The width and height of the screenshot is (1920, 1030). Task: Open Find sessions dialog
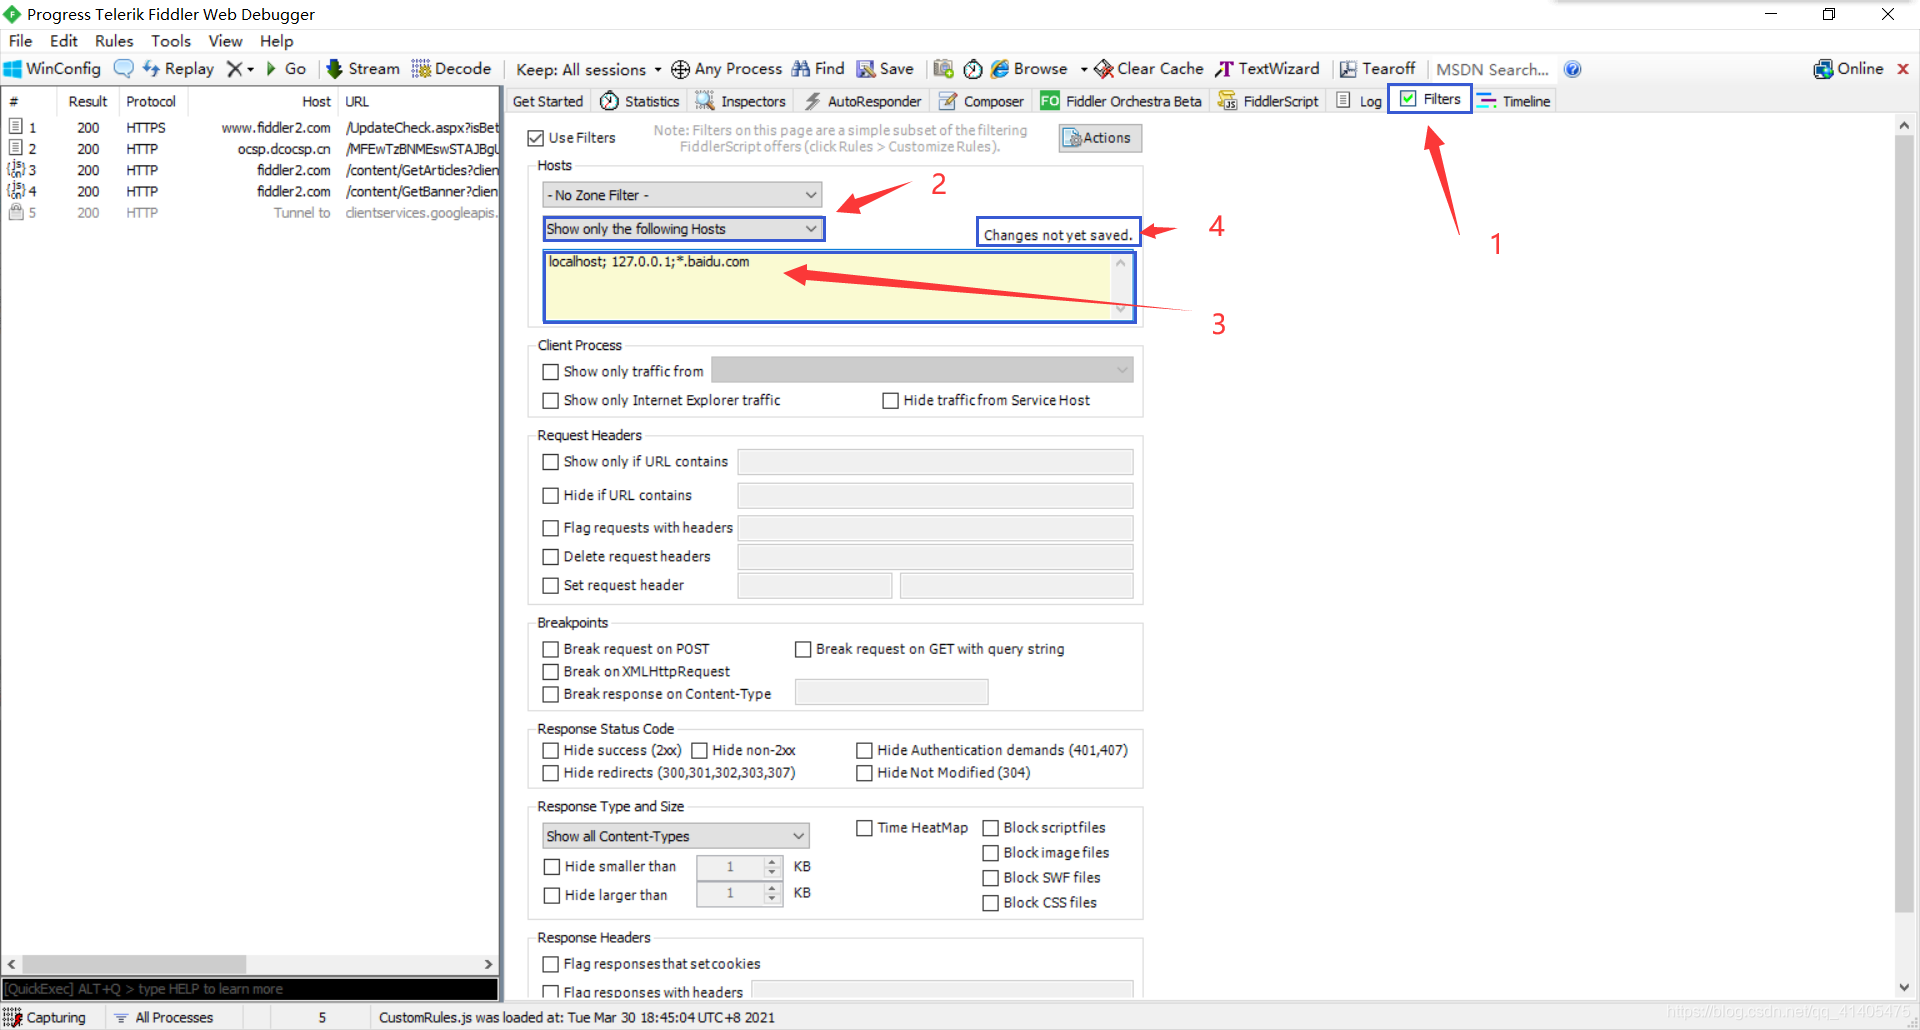(x=819, y=69)
